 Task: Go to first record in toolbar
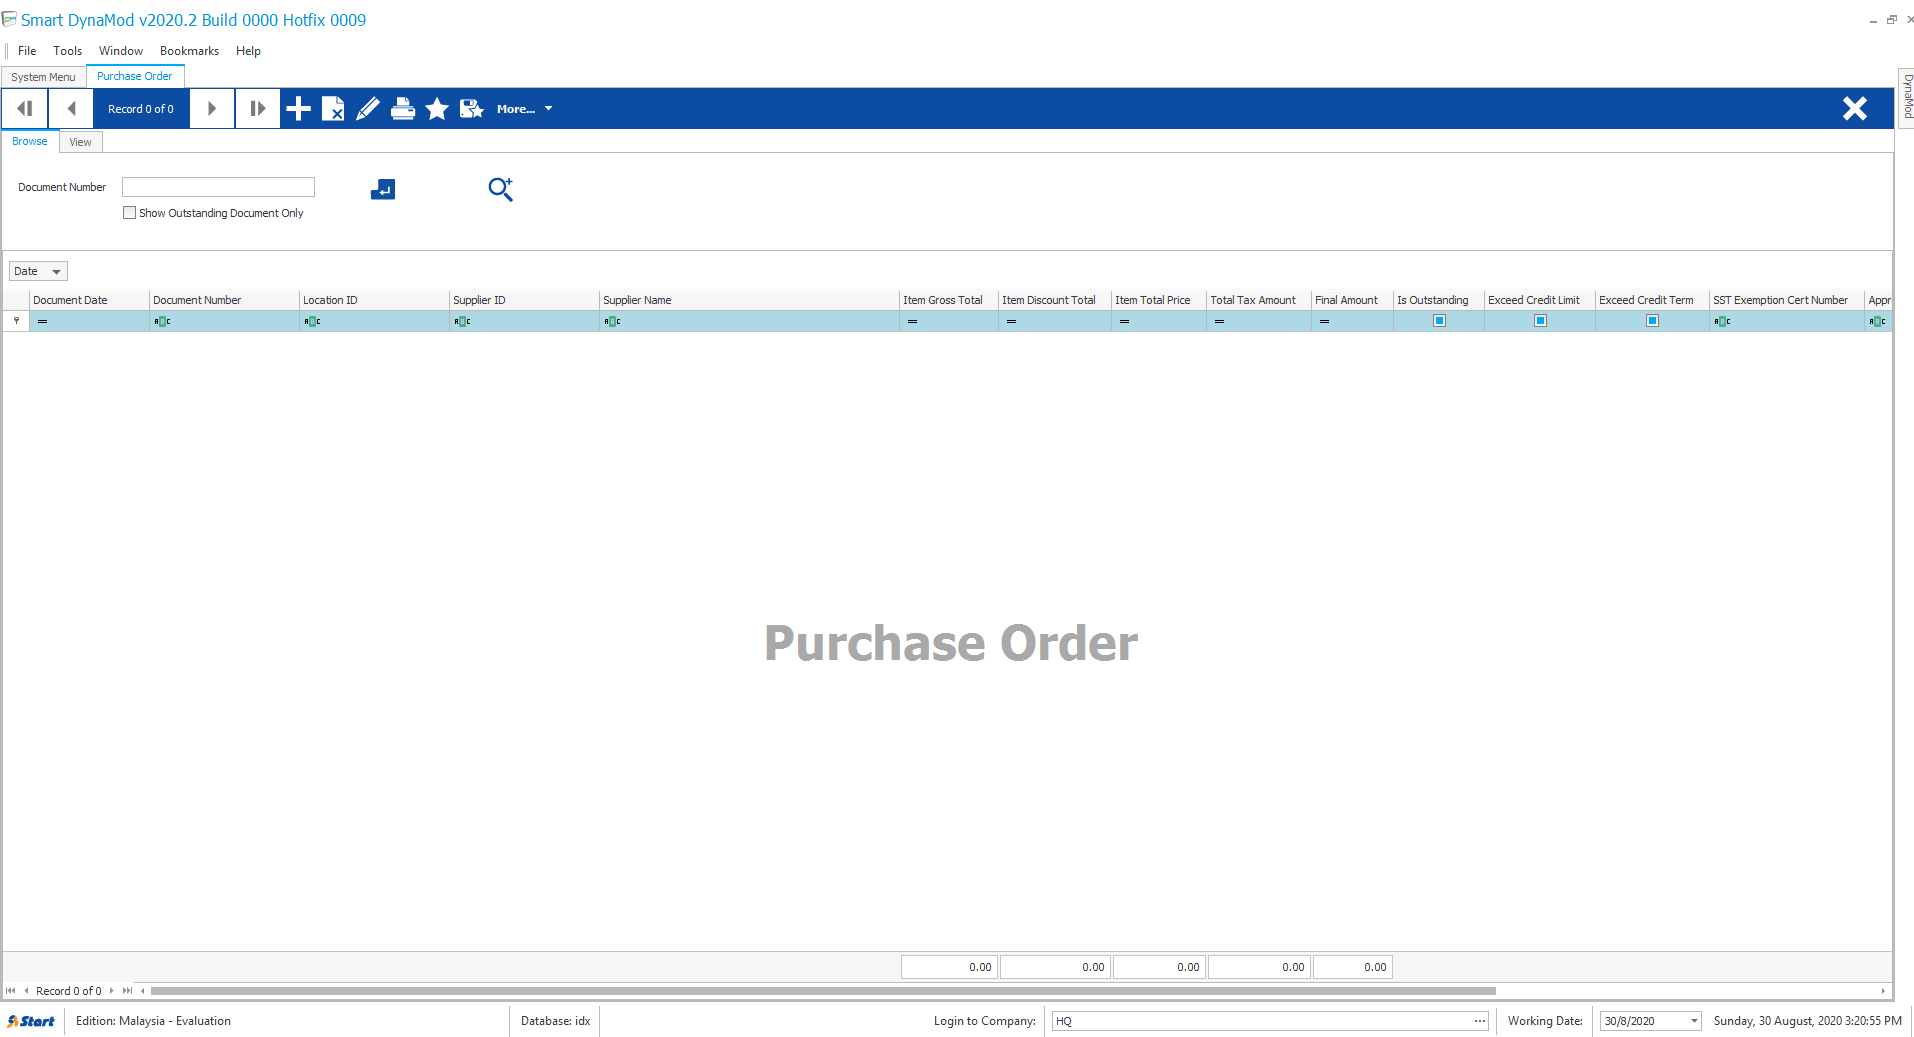click(25, 109)
